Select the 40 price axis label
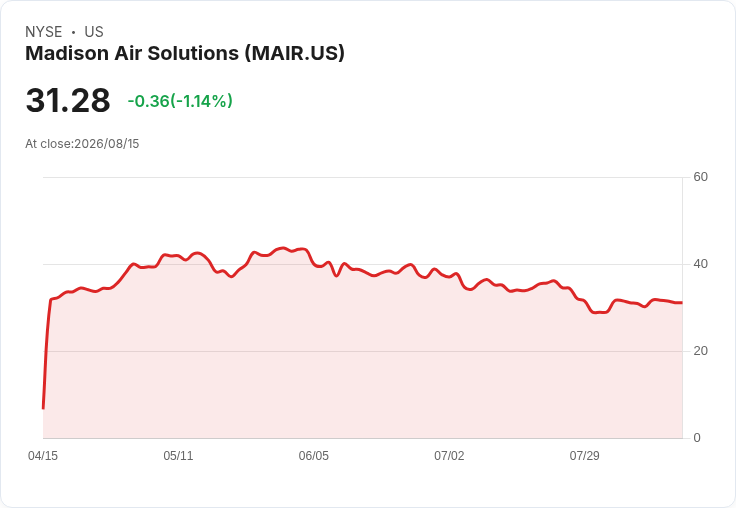Screen dimensions: 736x508 pos(700,264)
